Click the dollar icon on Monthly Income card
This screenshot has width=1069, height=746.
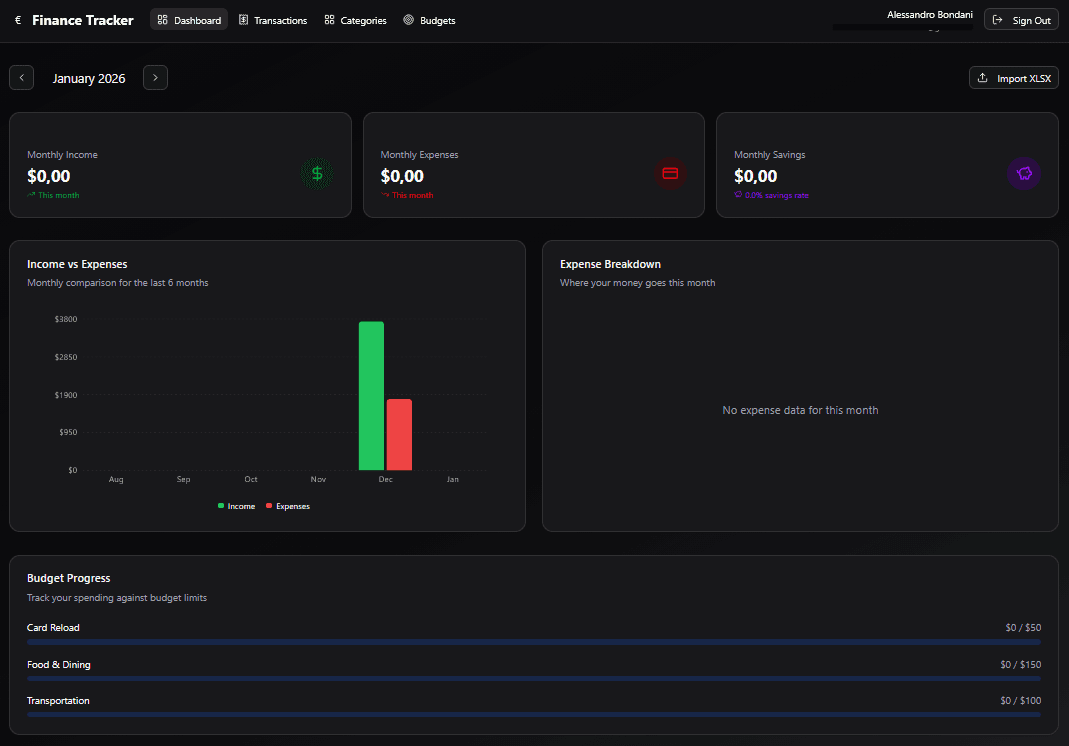pos(317,173)
